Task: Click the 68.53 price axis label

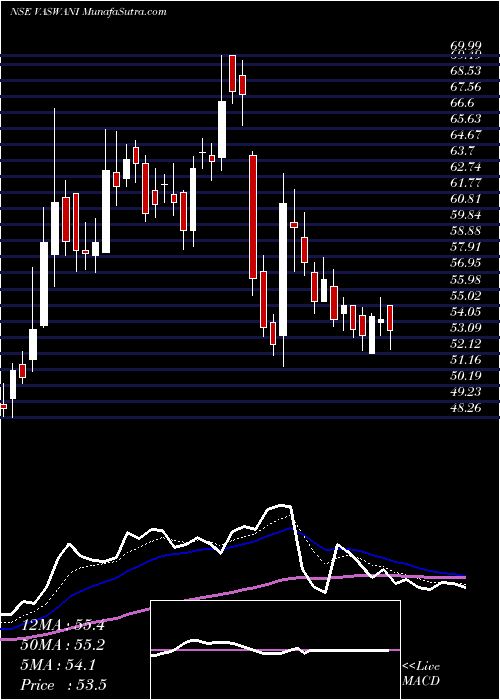Action: (x=466, y=71)
